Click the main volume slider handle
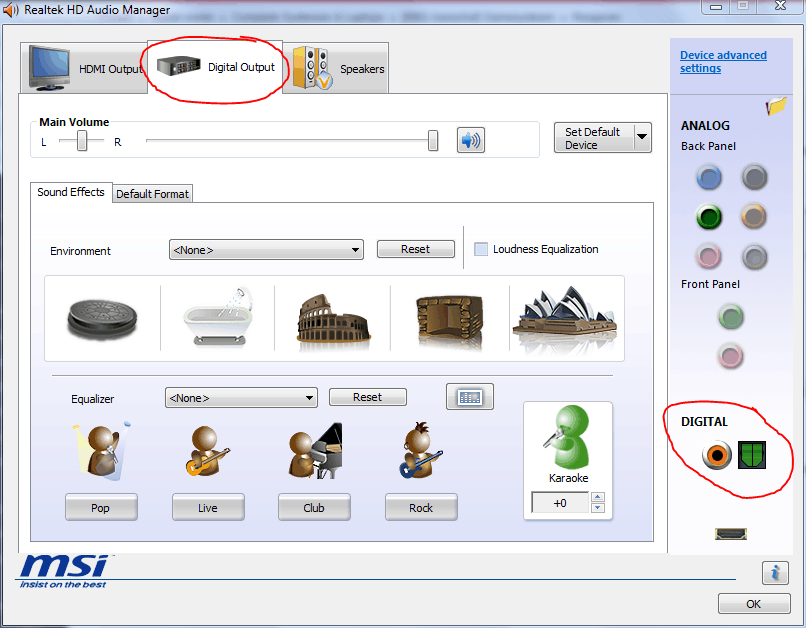Screen dimensions: 806x628 [x=433, y=140]
